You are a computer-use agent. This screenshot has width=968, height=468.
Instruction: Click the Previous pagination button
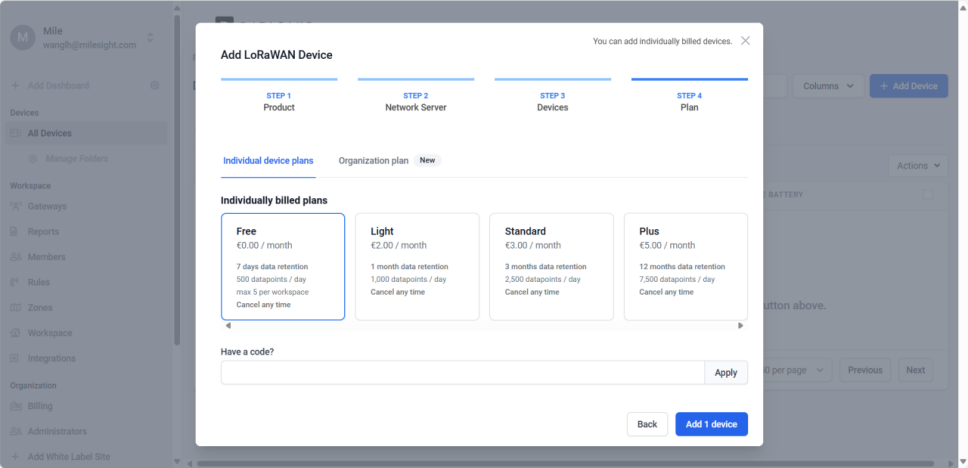(865, 370)
